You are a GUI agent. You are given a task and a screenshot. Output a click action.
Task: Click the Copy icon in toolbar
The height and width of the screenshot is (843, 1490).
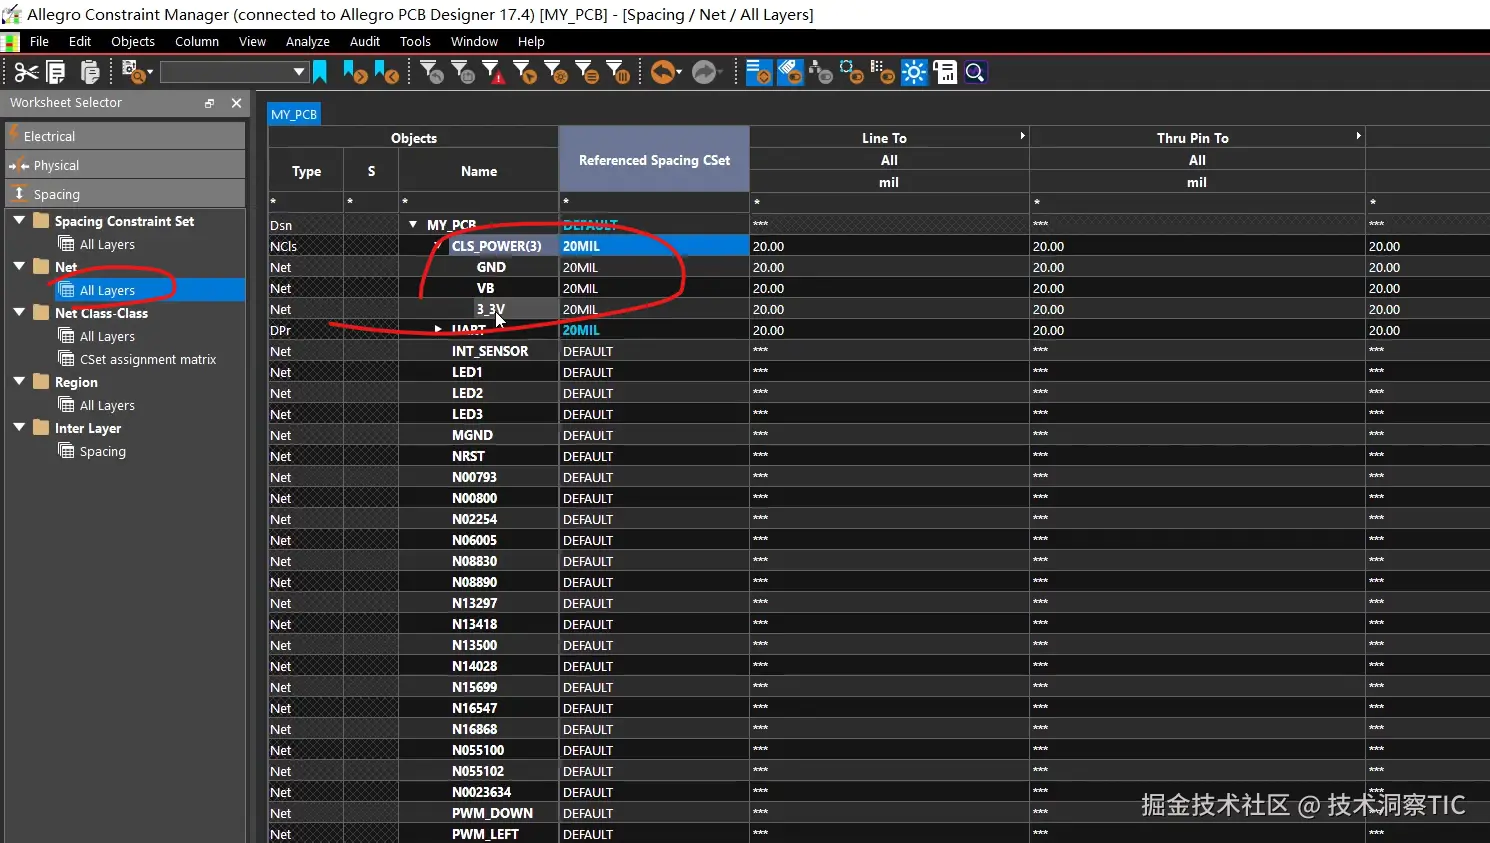pos(57,72)
